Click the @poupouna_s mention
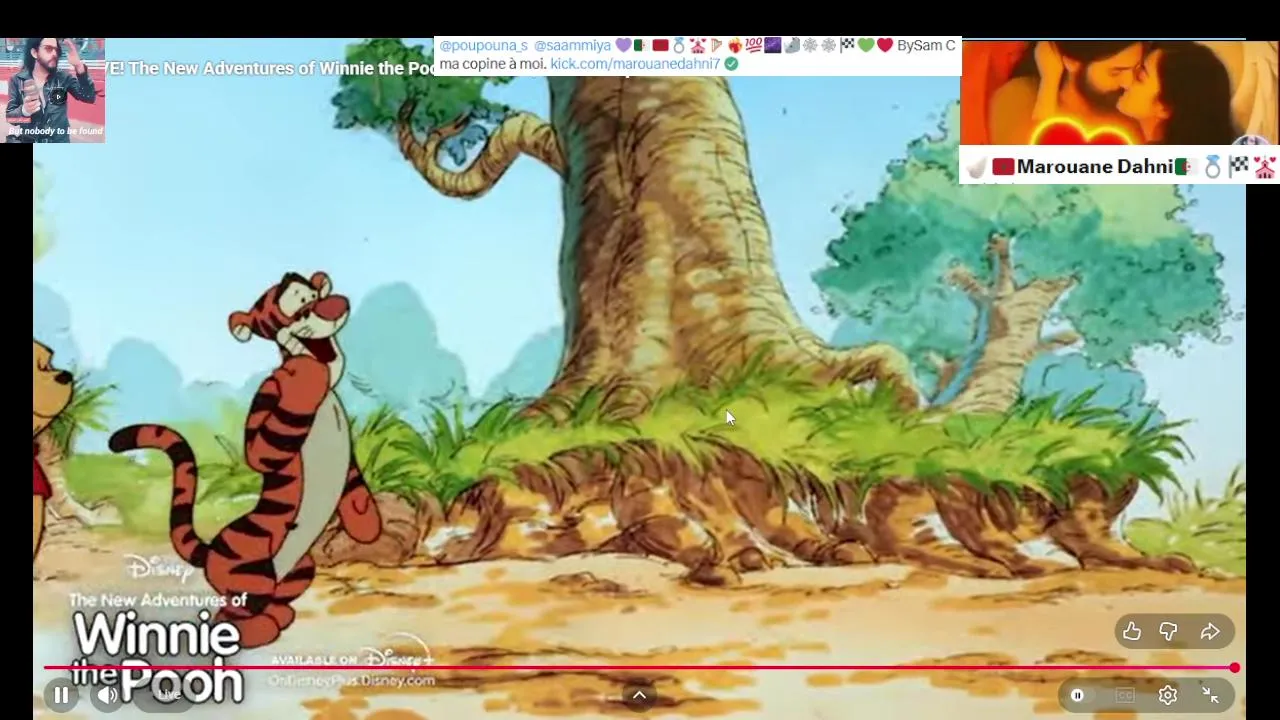This screenshot has width=1280, height=720. point(483,45)
